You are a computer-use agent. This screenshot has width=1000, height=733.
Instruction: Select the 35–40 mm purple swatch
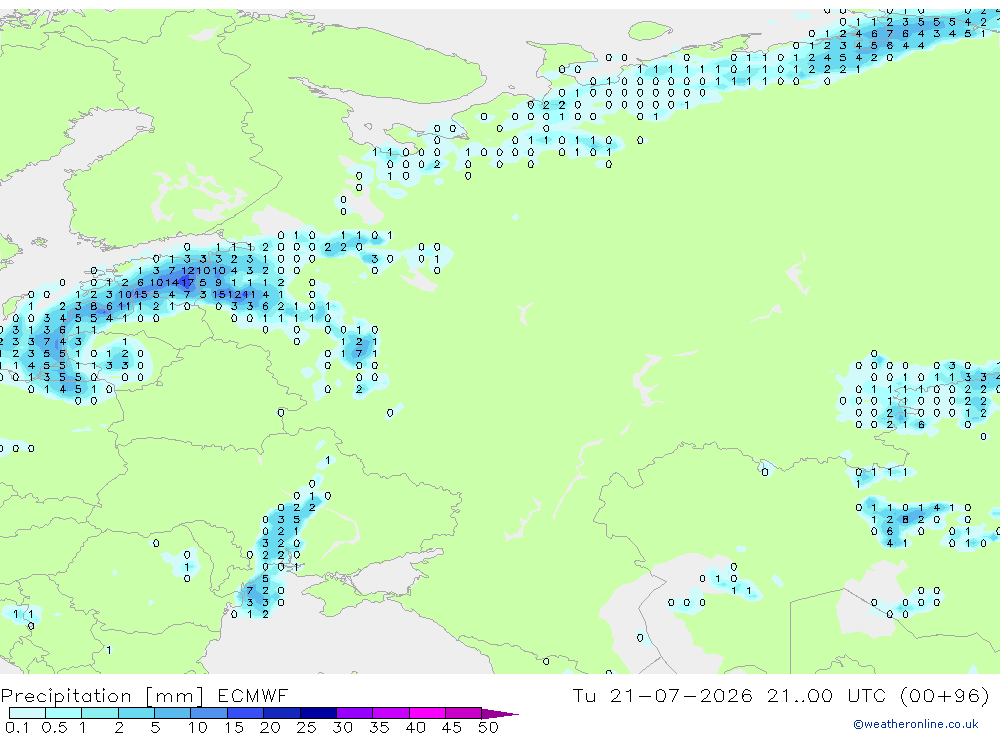click(391, 713)
